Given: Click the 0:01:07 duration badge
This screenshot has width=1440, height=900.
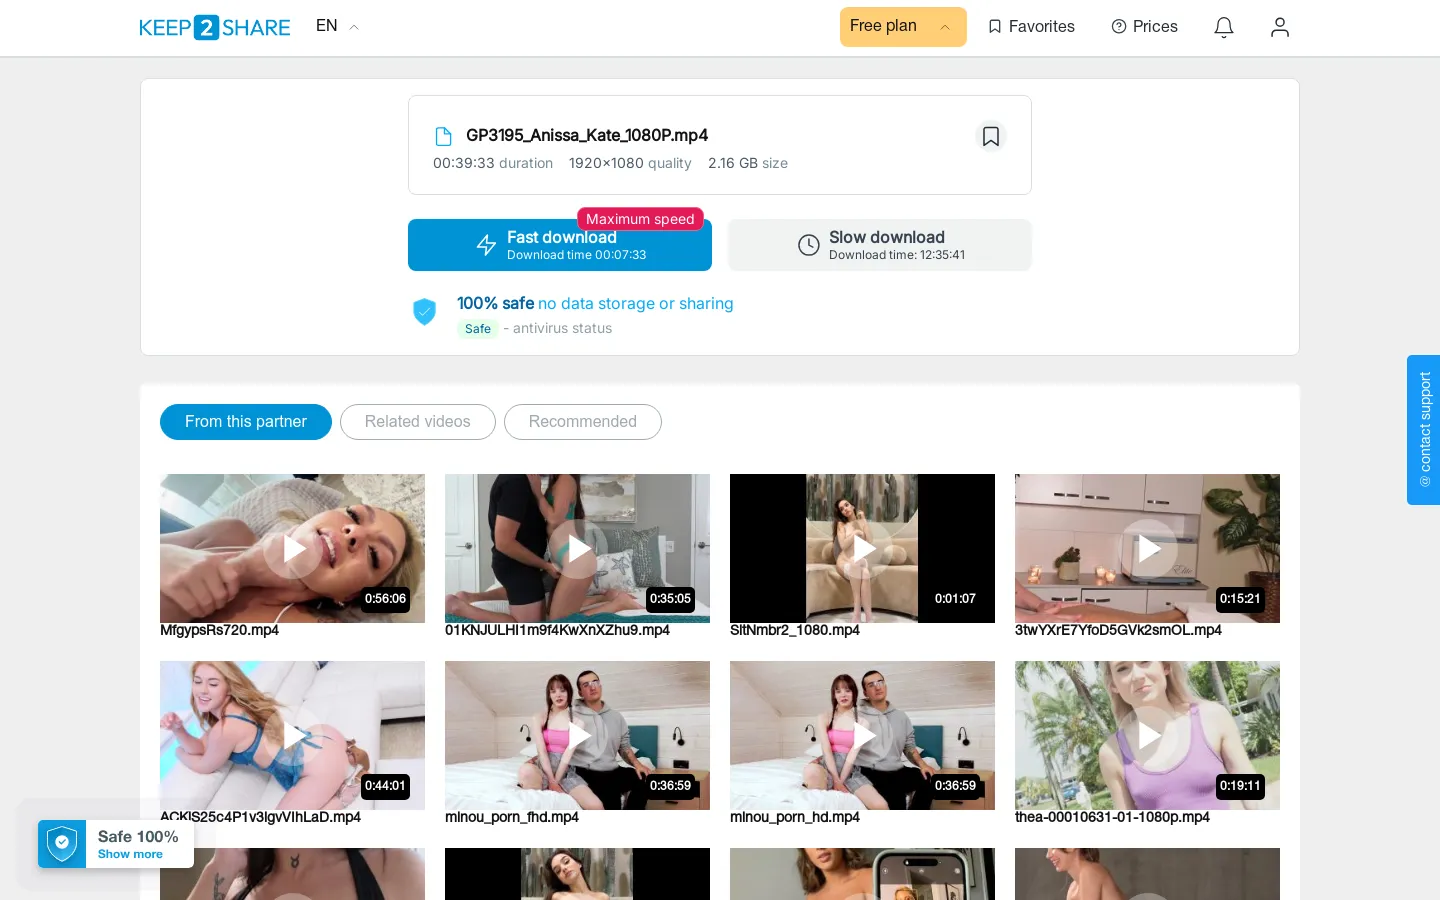Looking at the screenshot, I should click(955, 599).
